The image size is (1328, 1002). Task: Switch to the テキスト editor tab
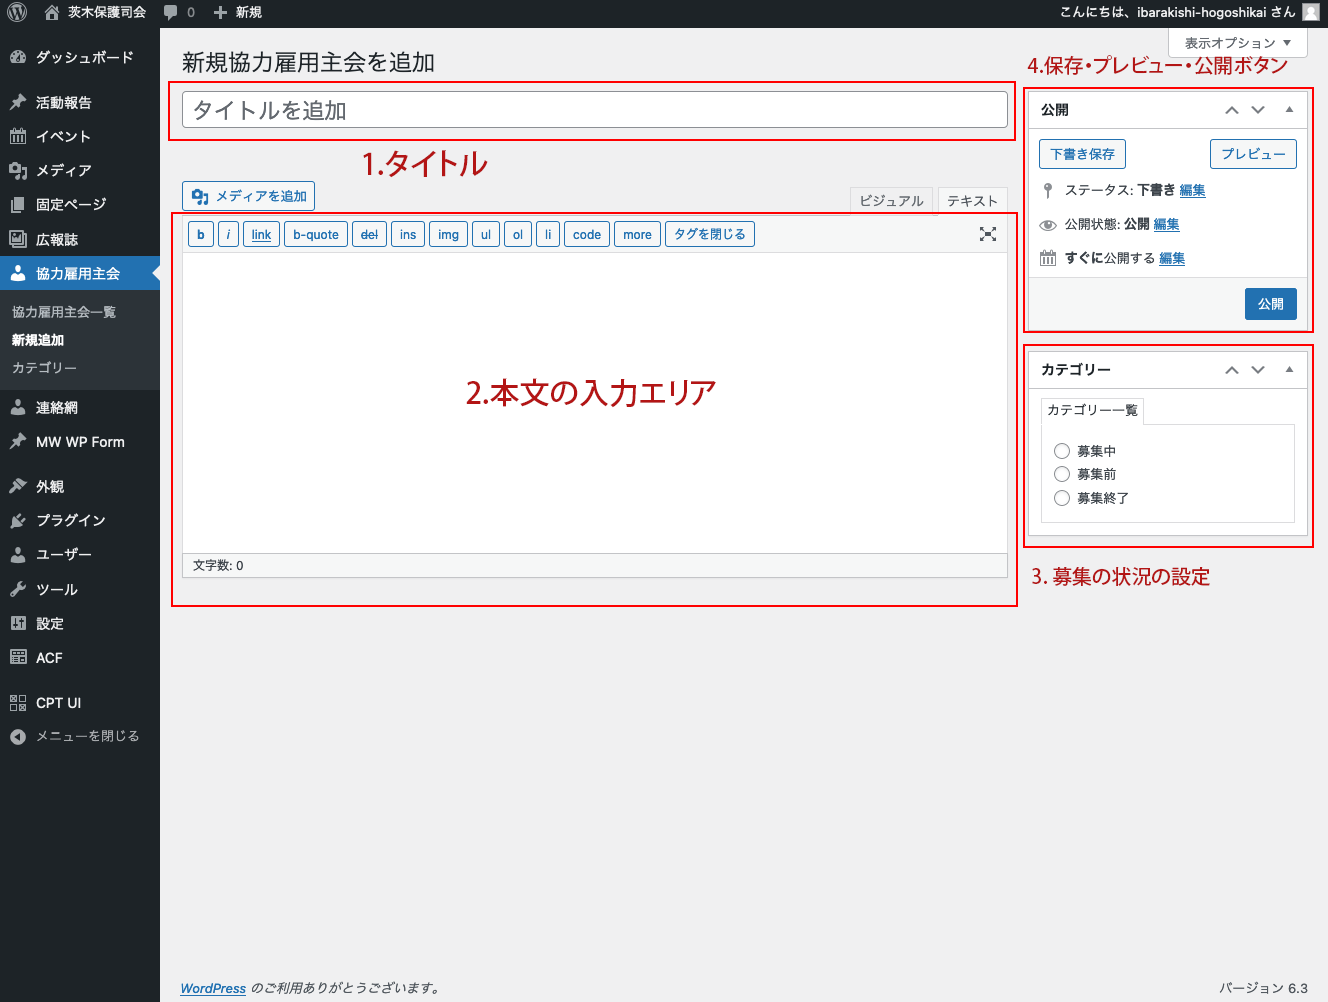pos(971,200)
